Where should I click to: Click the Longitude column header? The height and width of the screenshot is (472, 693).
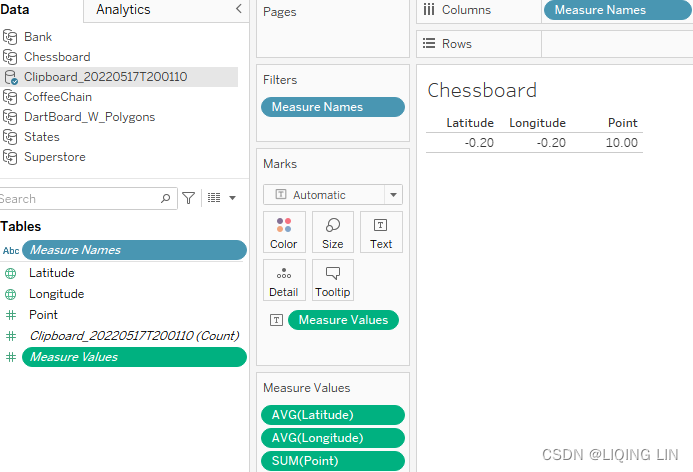[x=537, y=123]
